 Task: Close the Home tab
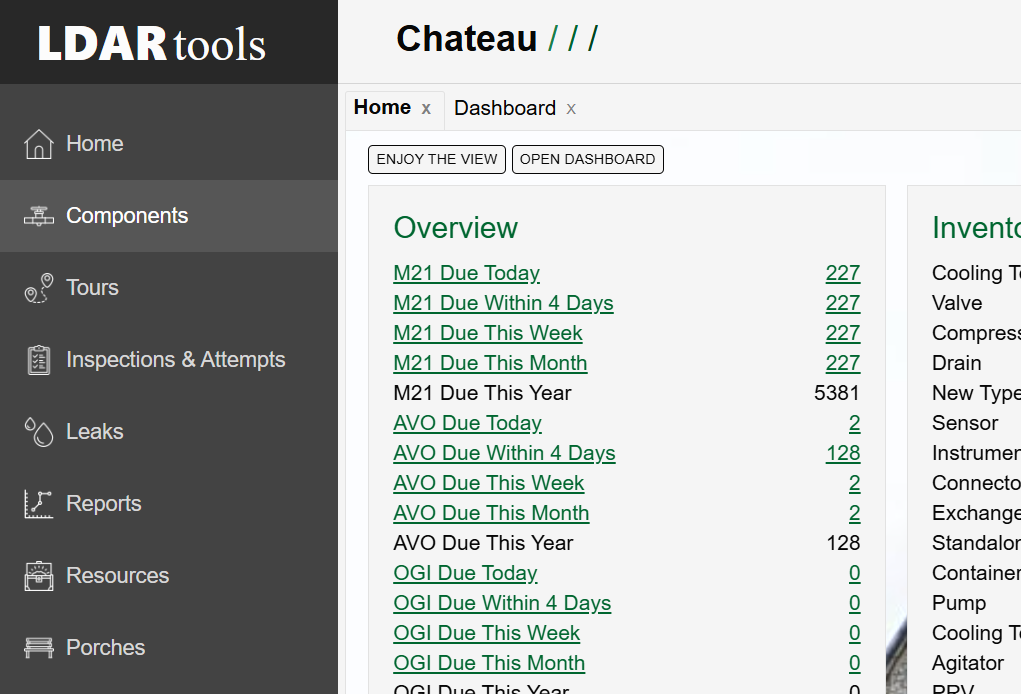point(426,109)
